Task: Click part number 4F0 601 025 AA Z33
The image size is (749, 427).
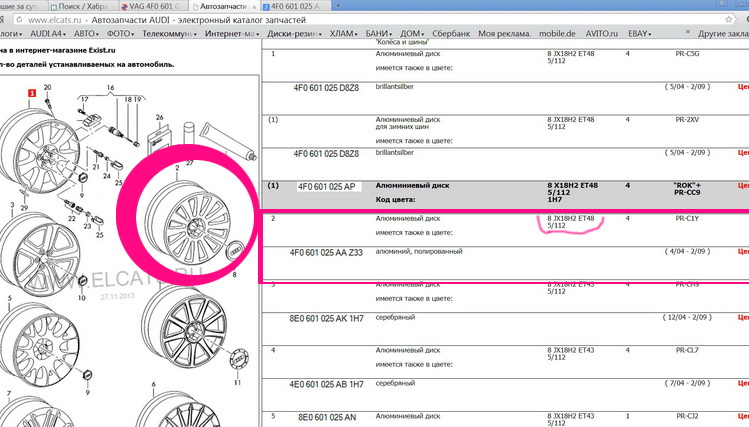Action: 326,253
